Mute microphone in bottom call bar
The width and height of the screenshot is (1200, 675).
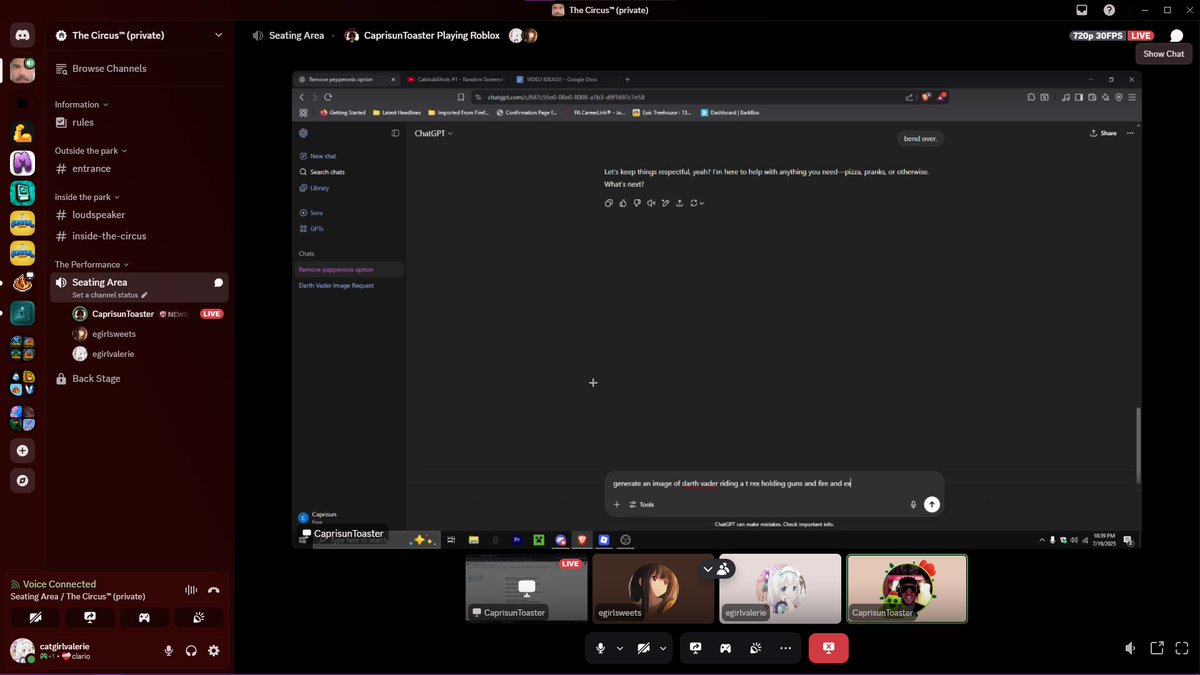tap(600, 648)
